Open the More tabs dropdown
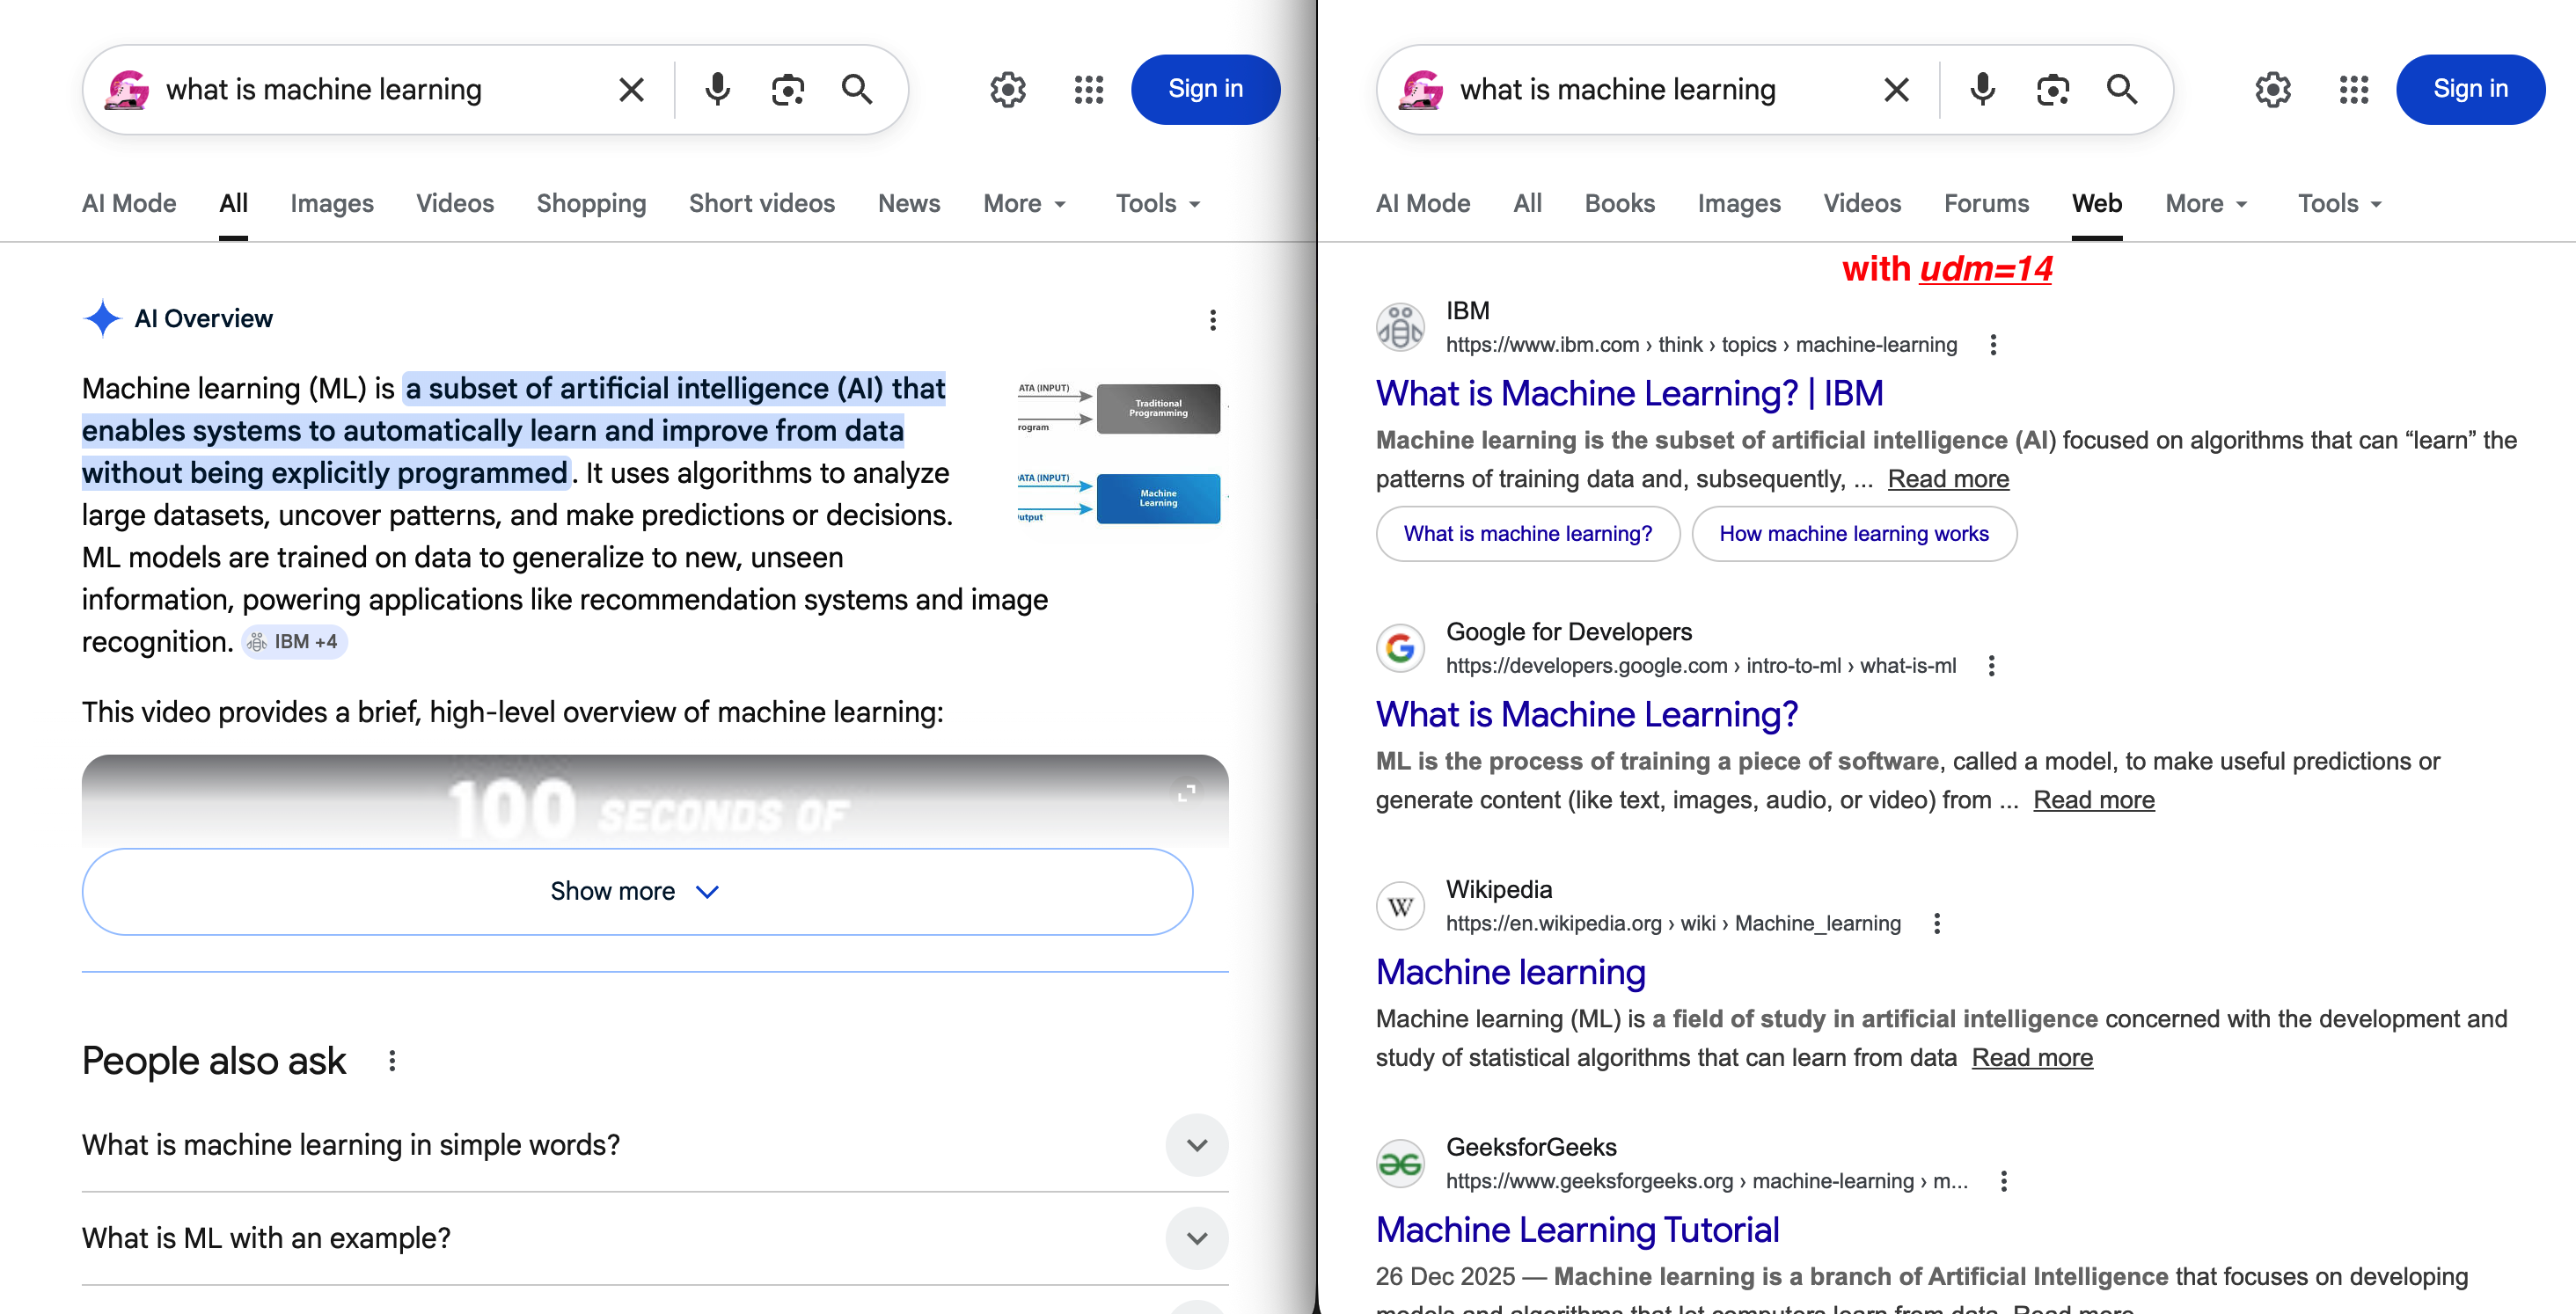The image size is (2576, 1314). click(1023, 203)
